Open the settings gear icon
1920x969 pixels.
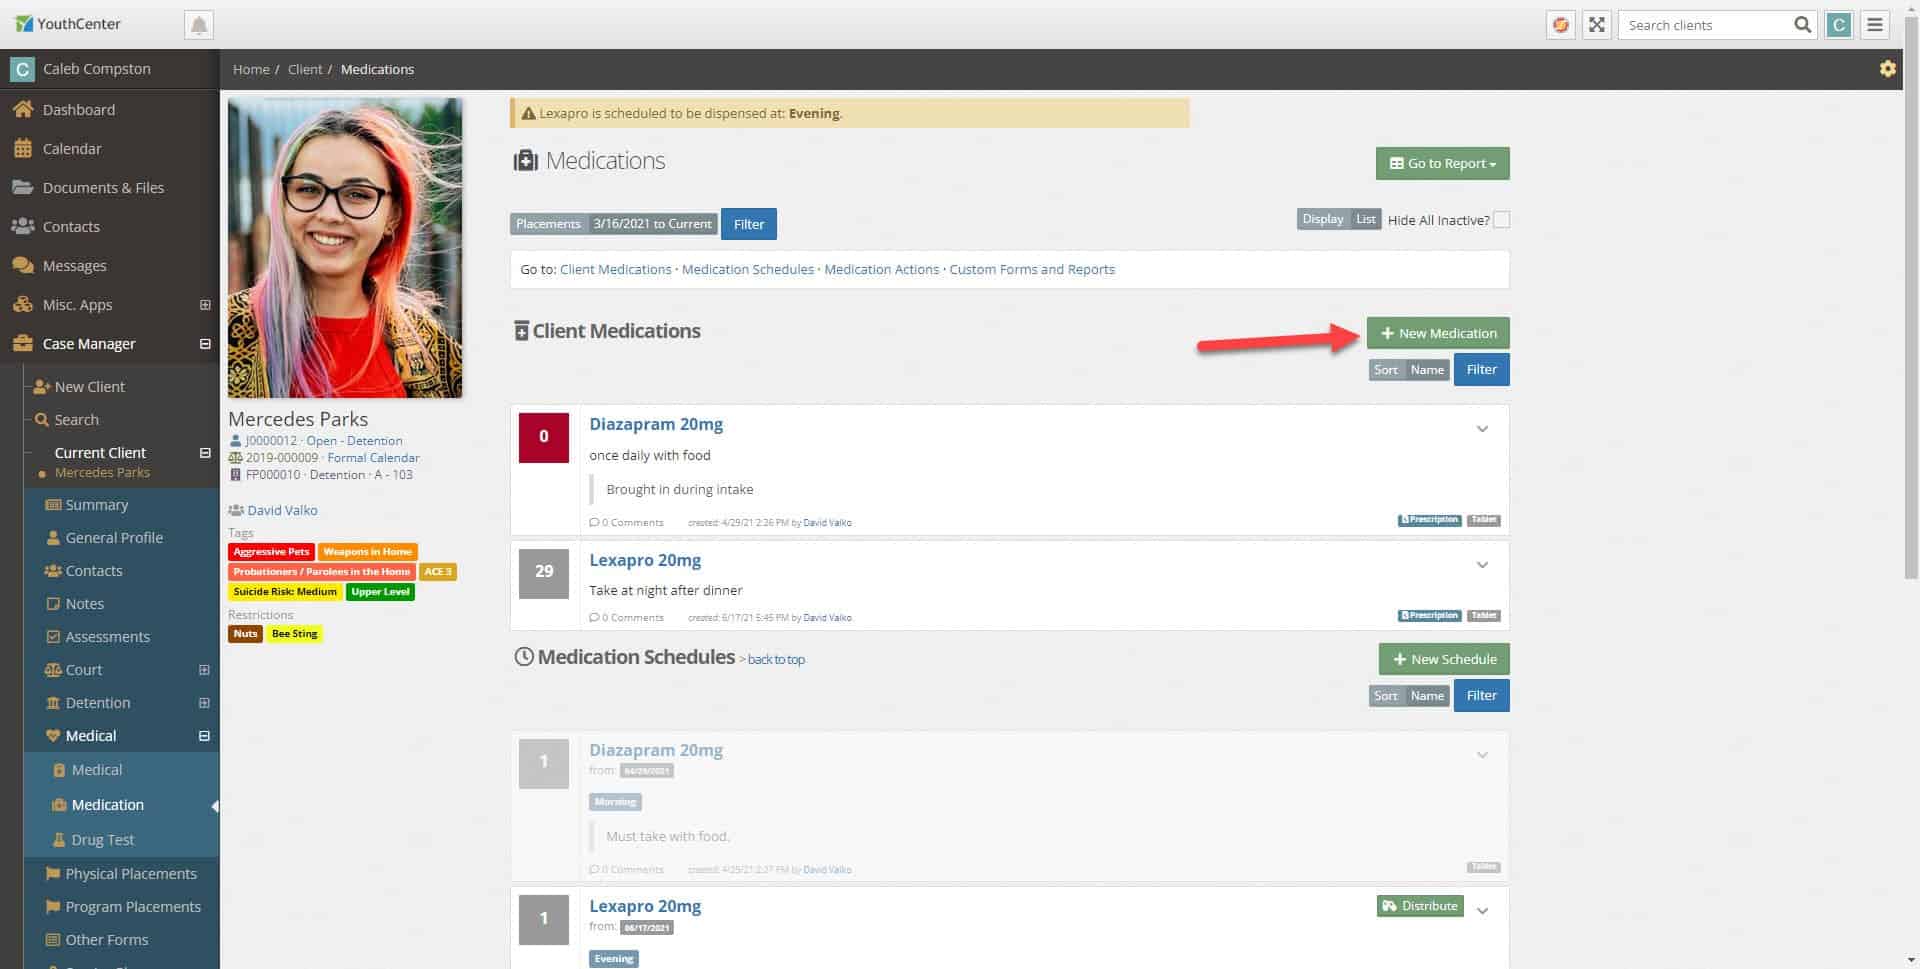tap(1887, 69)
